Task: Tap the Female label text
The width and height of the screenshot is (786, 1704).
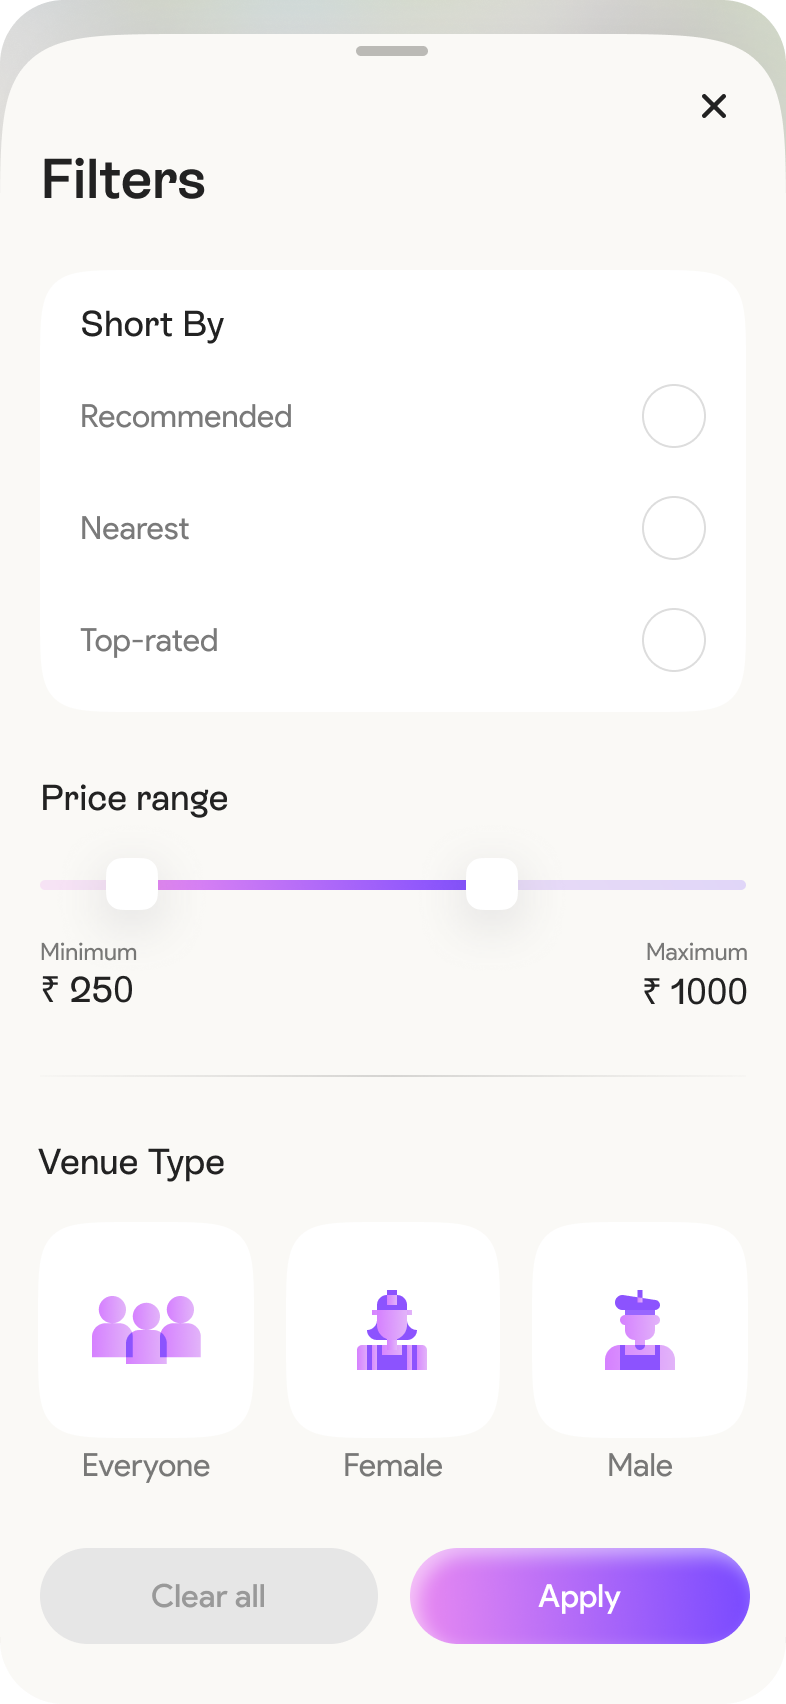Action: 393,1466
